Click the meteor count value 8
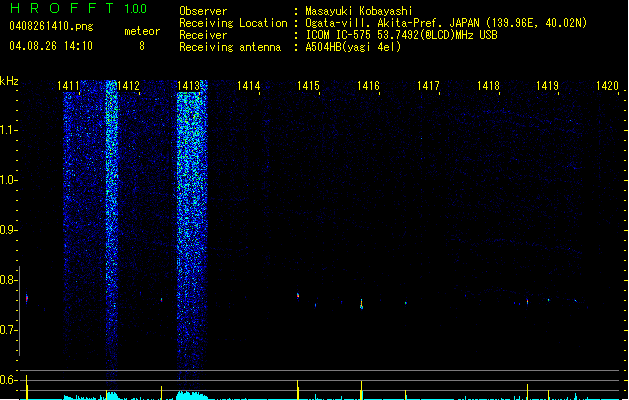 (142, 46)
